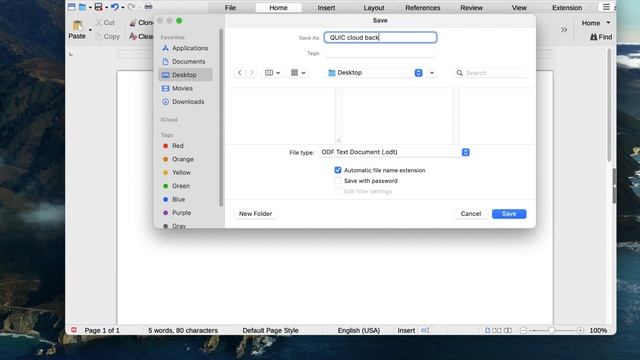Click the zoom in plus icon
640x360 pixels.
pyautogui.click(x=580, y=330)
